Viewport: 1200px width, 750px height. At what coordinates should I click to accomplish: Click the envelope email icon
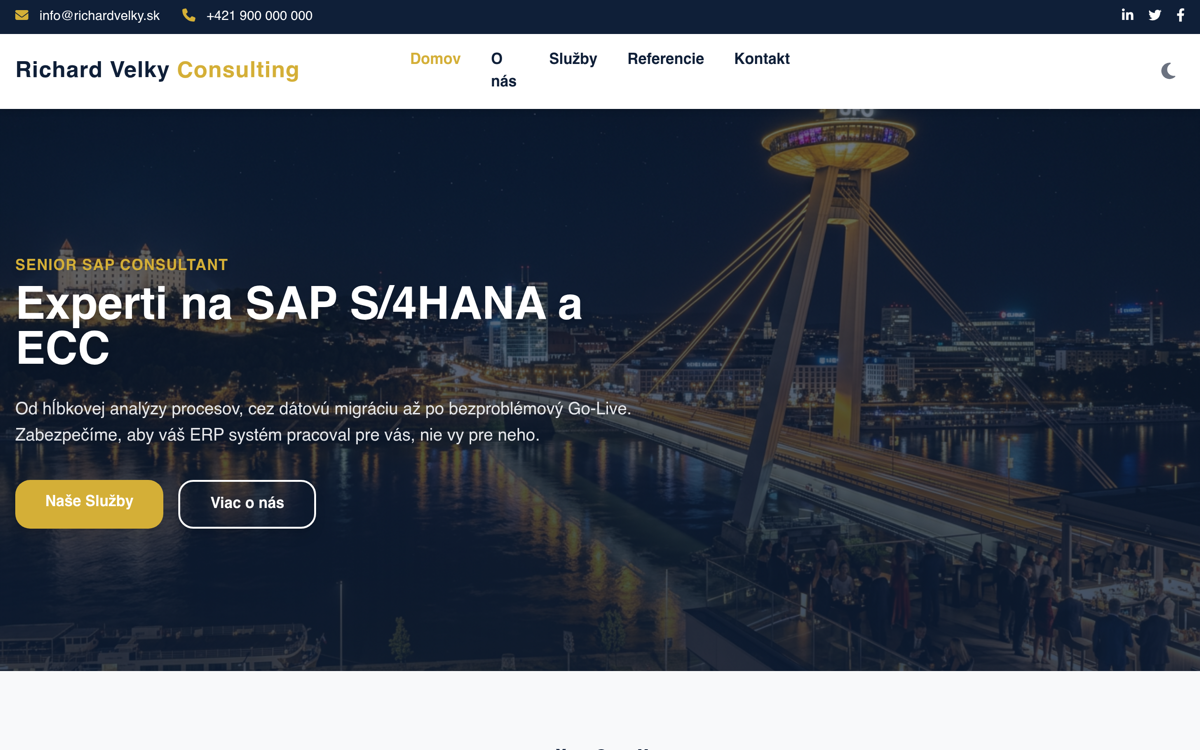(21, 15)
